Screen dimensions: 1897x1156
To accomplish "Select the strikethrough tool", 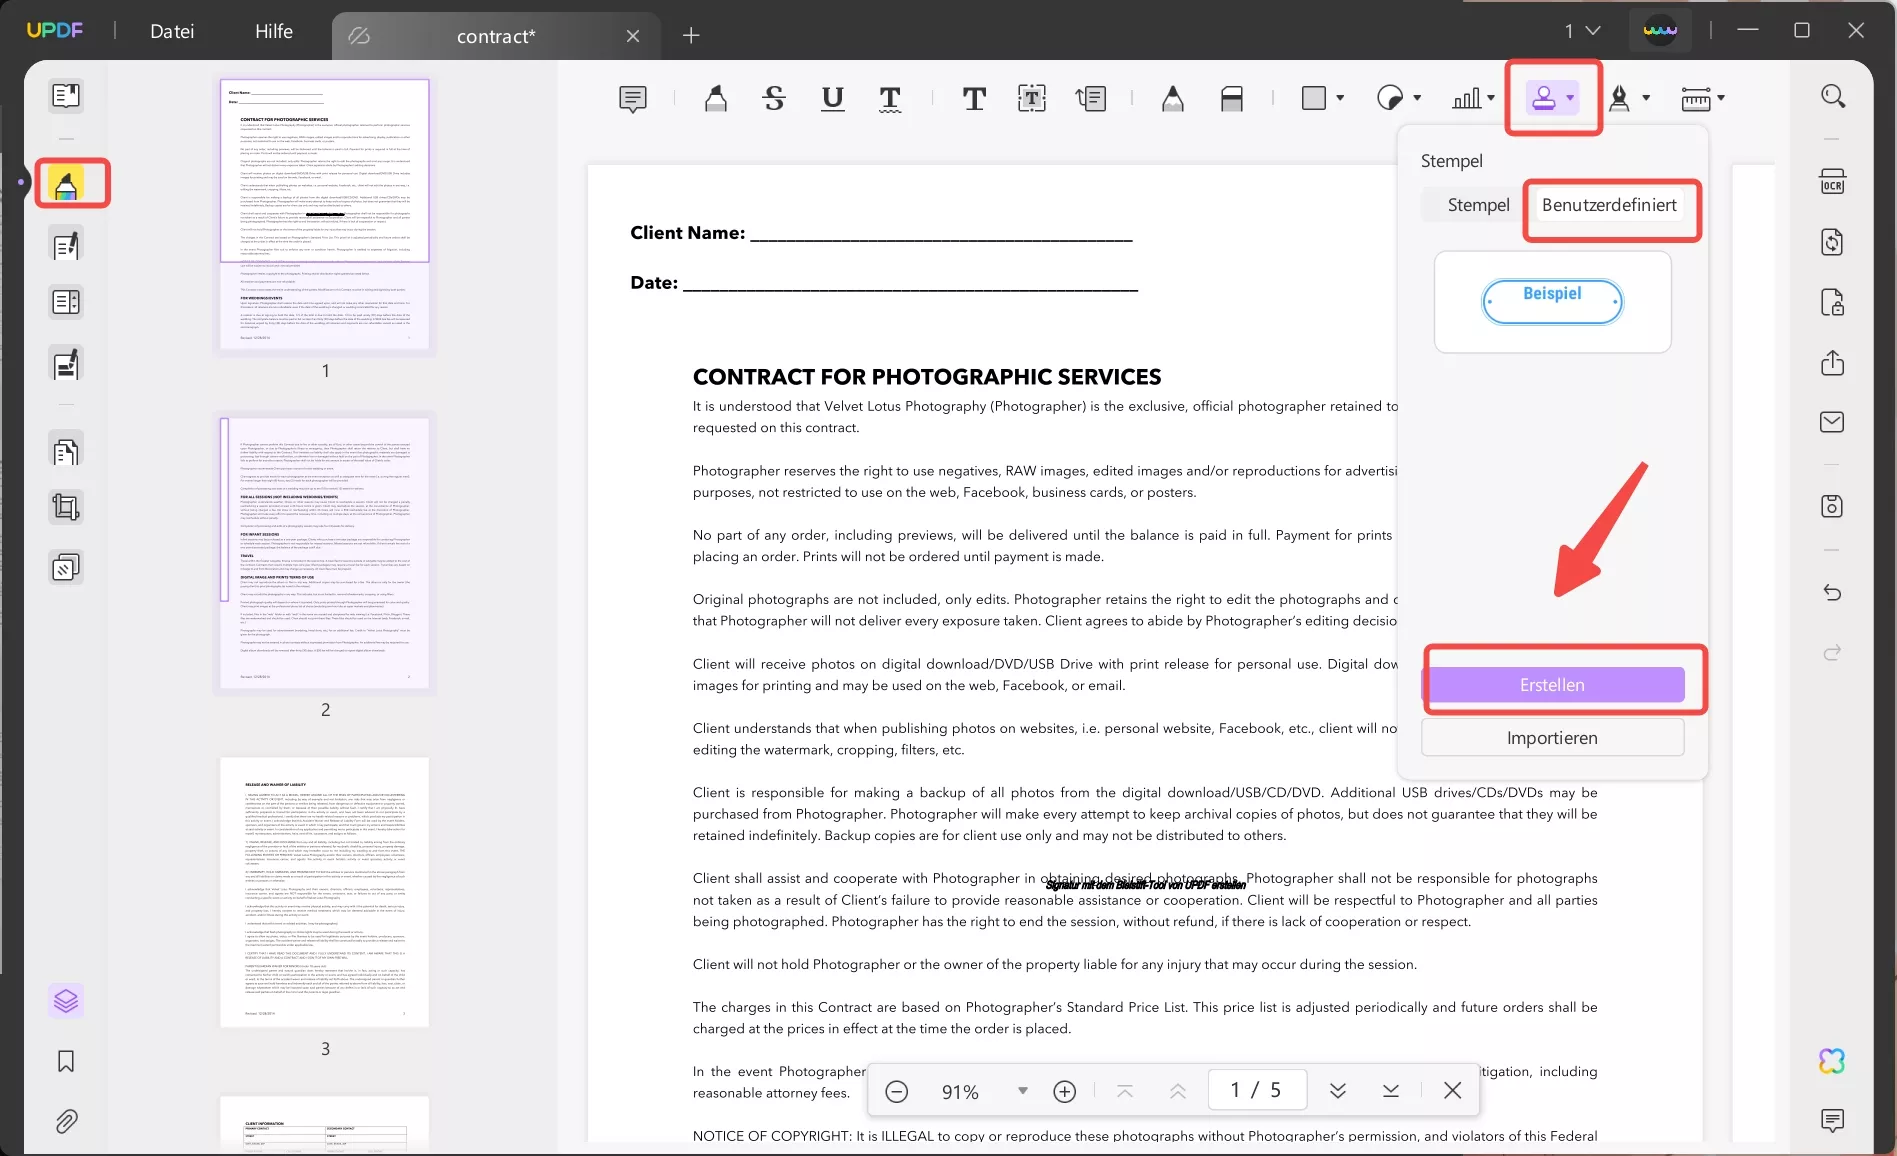I will point(774,98).
